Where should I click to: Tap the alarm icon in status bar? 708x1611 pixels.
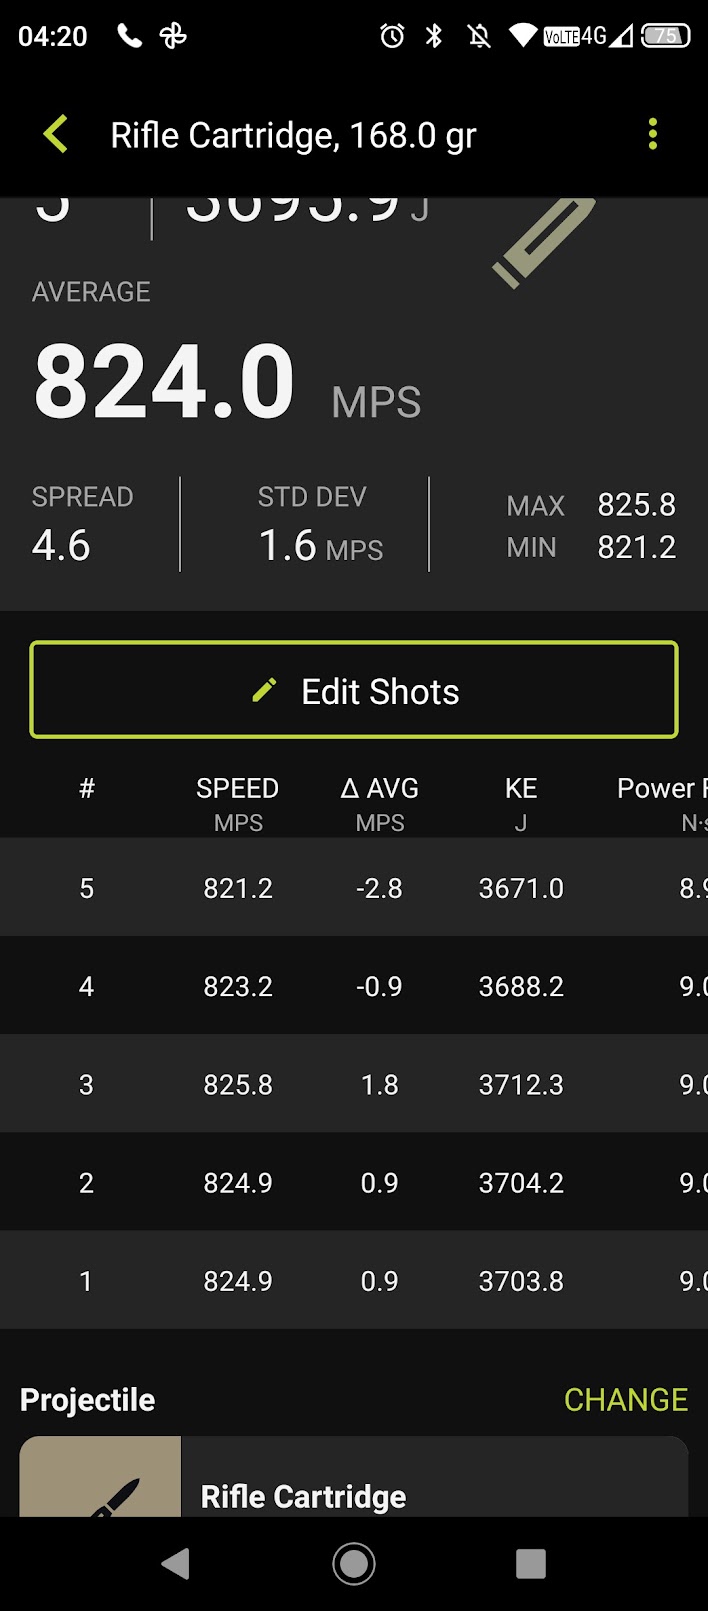[x=392, y=36]
